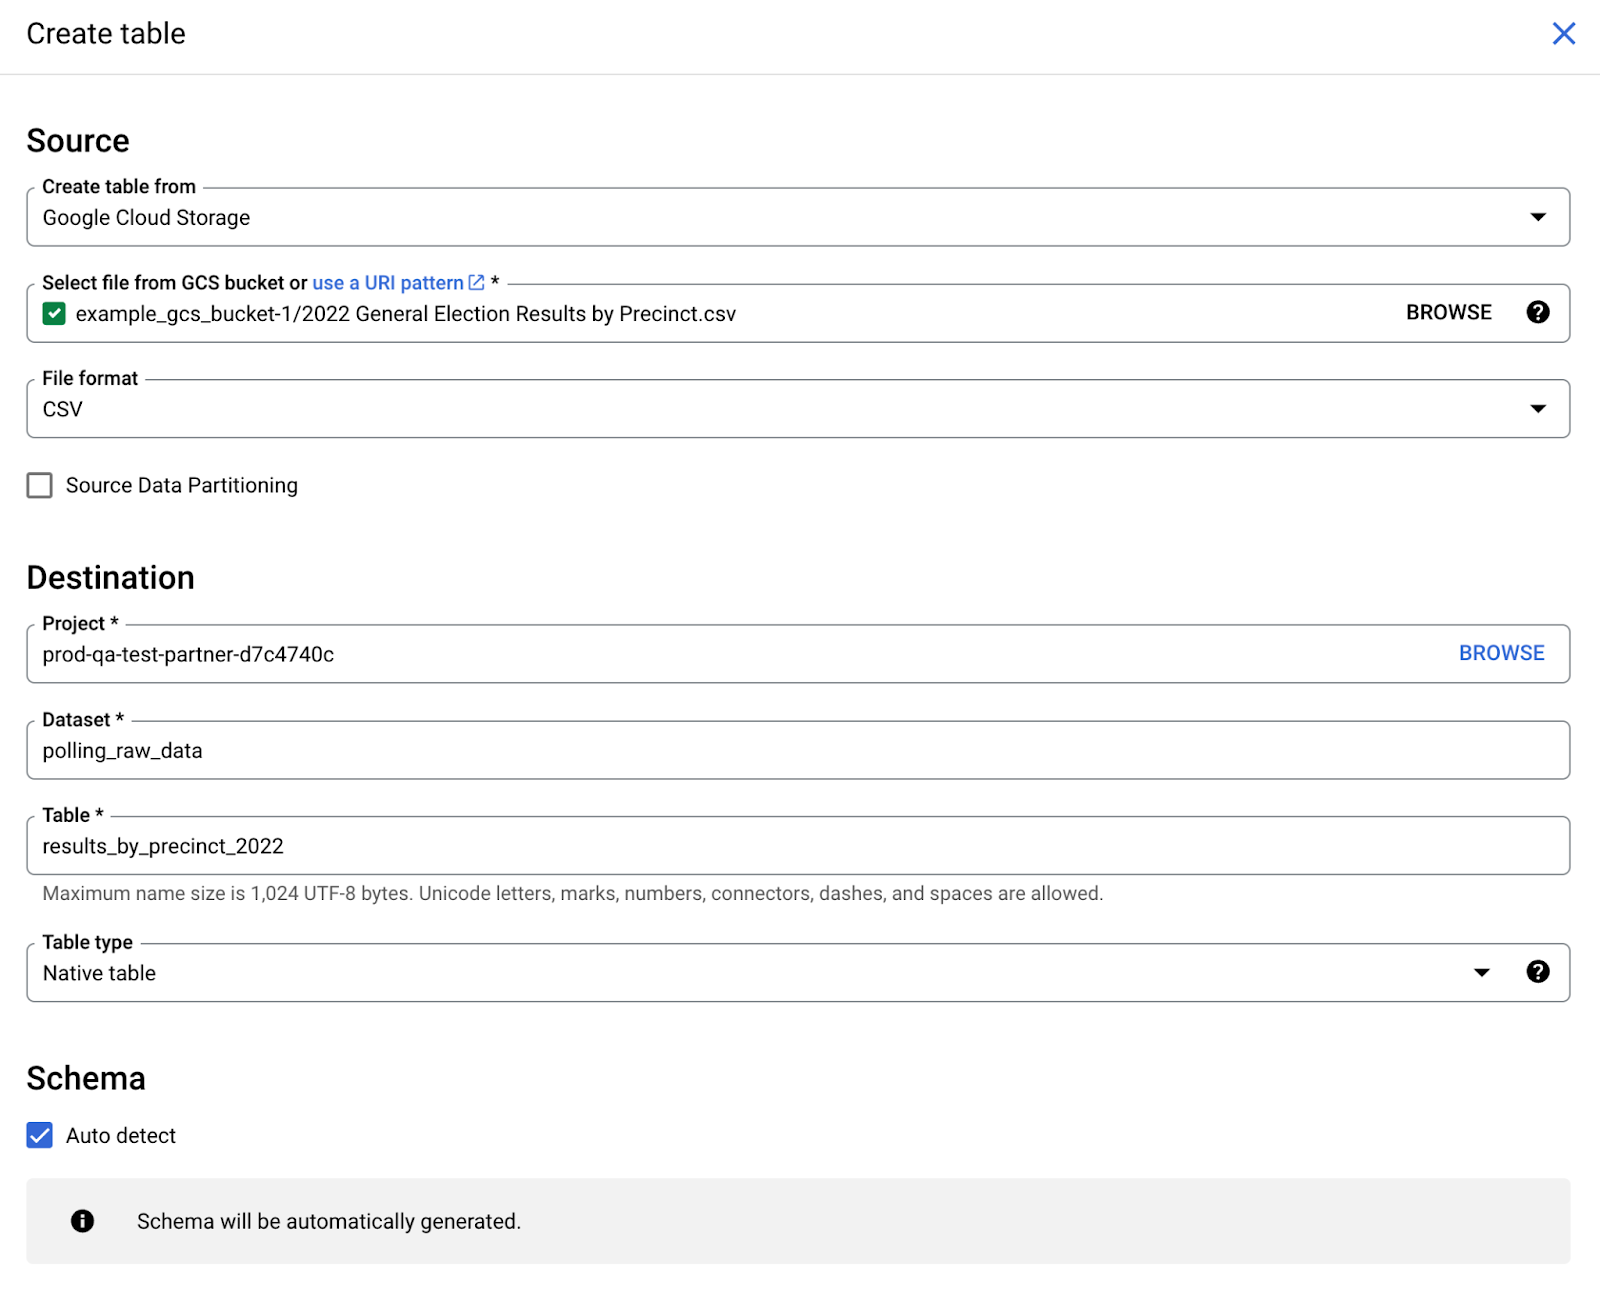Click the Source Data Partitioning label

click(182, 486)
